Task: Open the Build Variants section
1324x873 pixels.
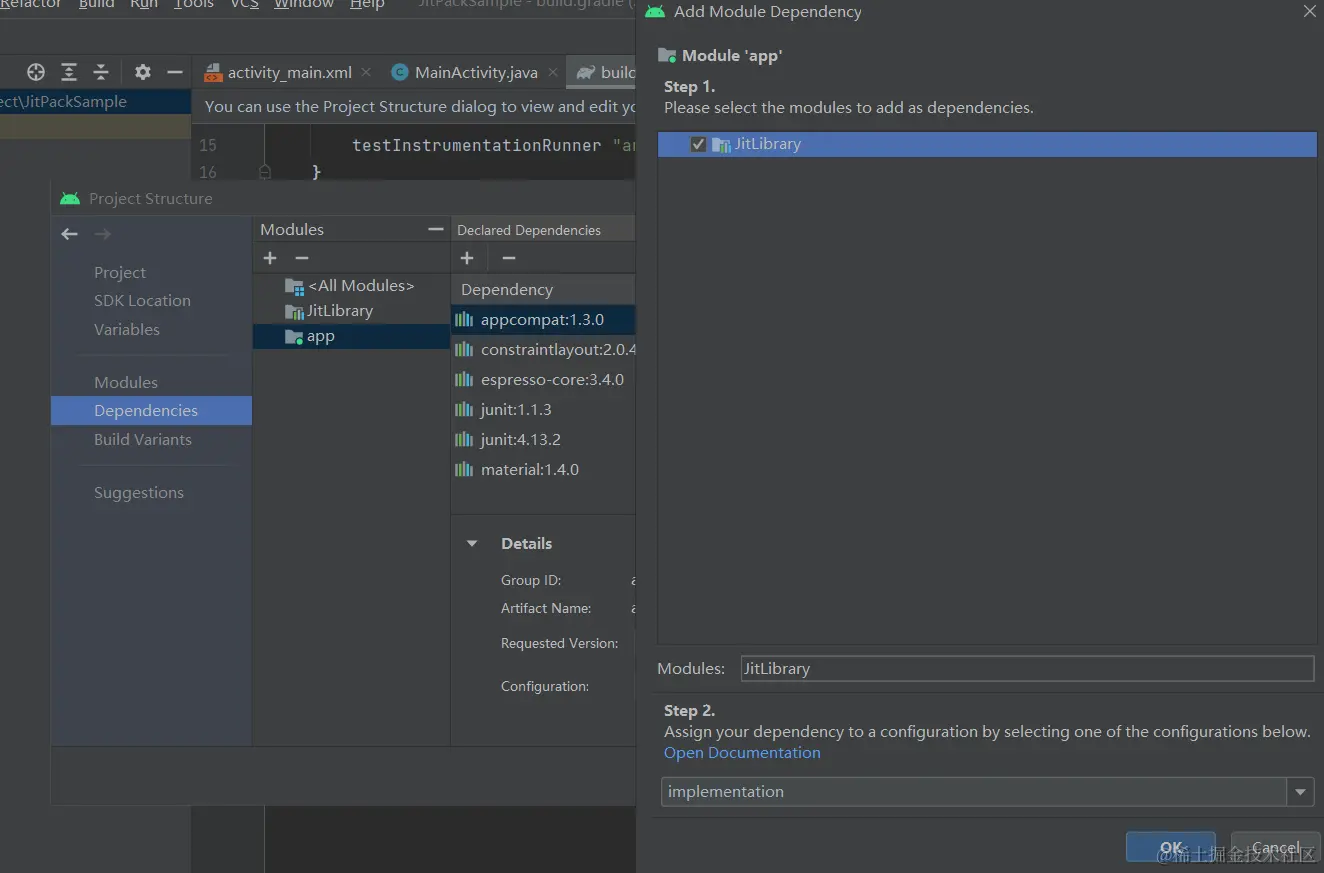Action: coord(143,439)
